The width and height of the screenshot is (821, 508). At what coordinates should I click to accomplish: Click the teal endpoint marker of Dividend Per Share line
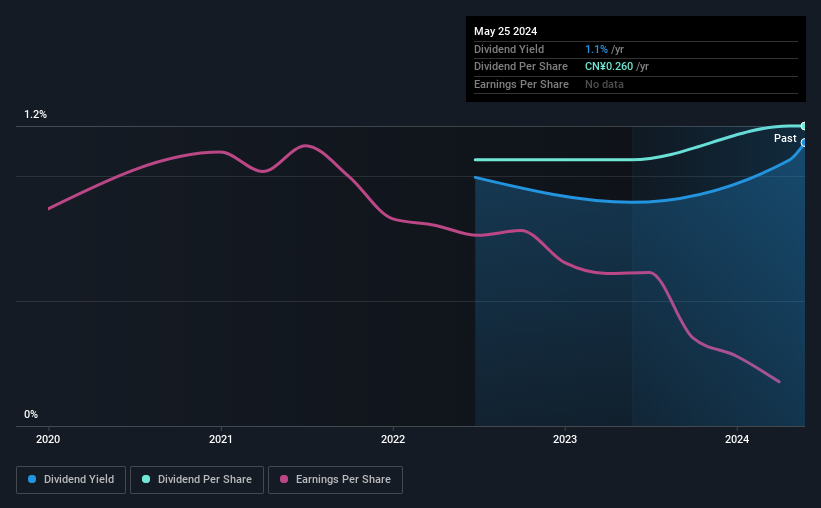[x=803, y=126]
